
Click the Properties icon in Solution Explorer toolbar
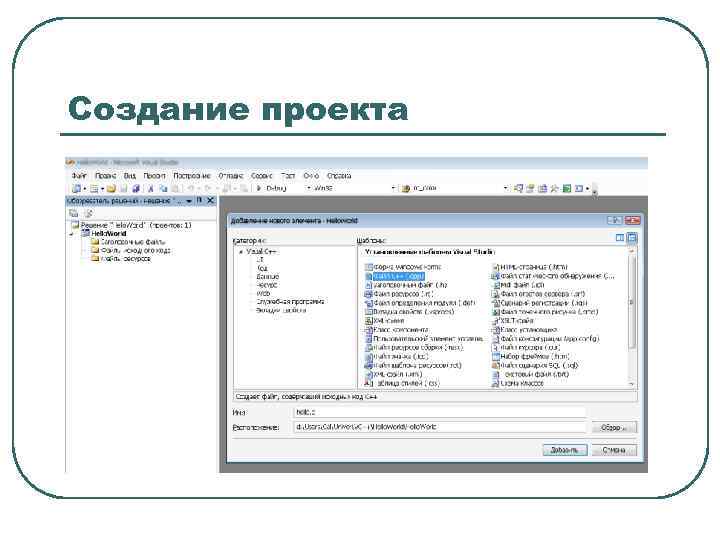pyautogui.click(x=73, y=214)
